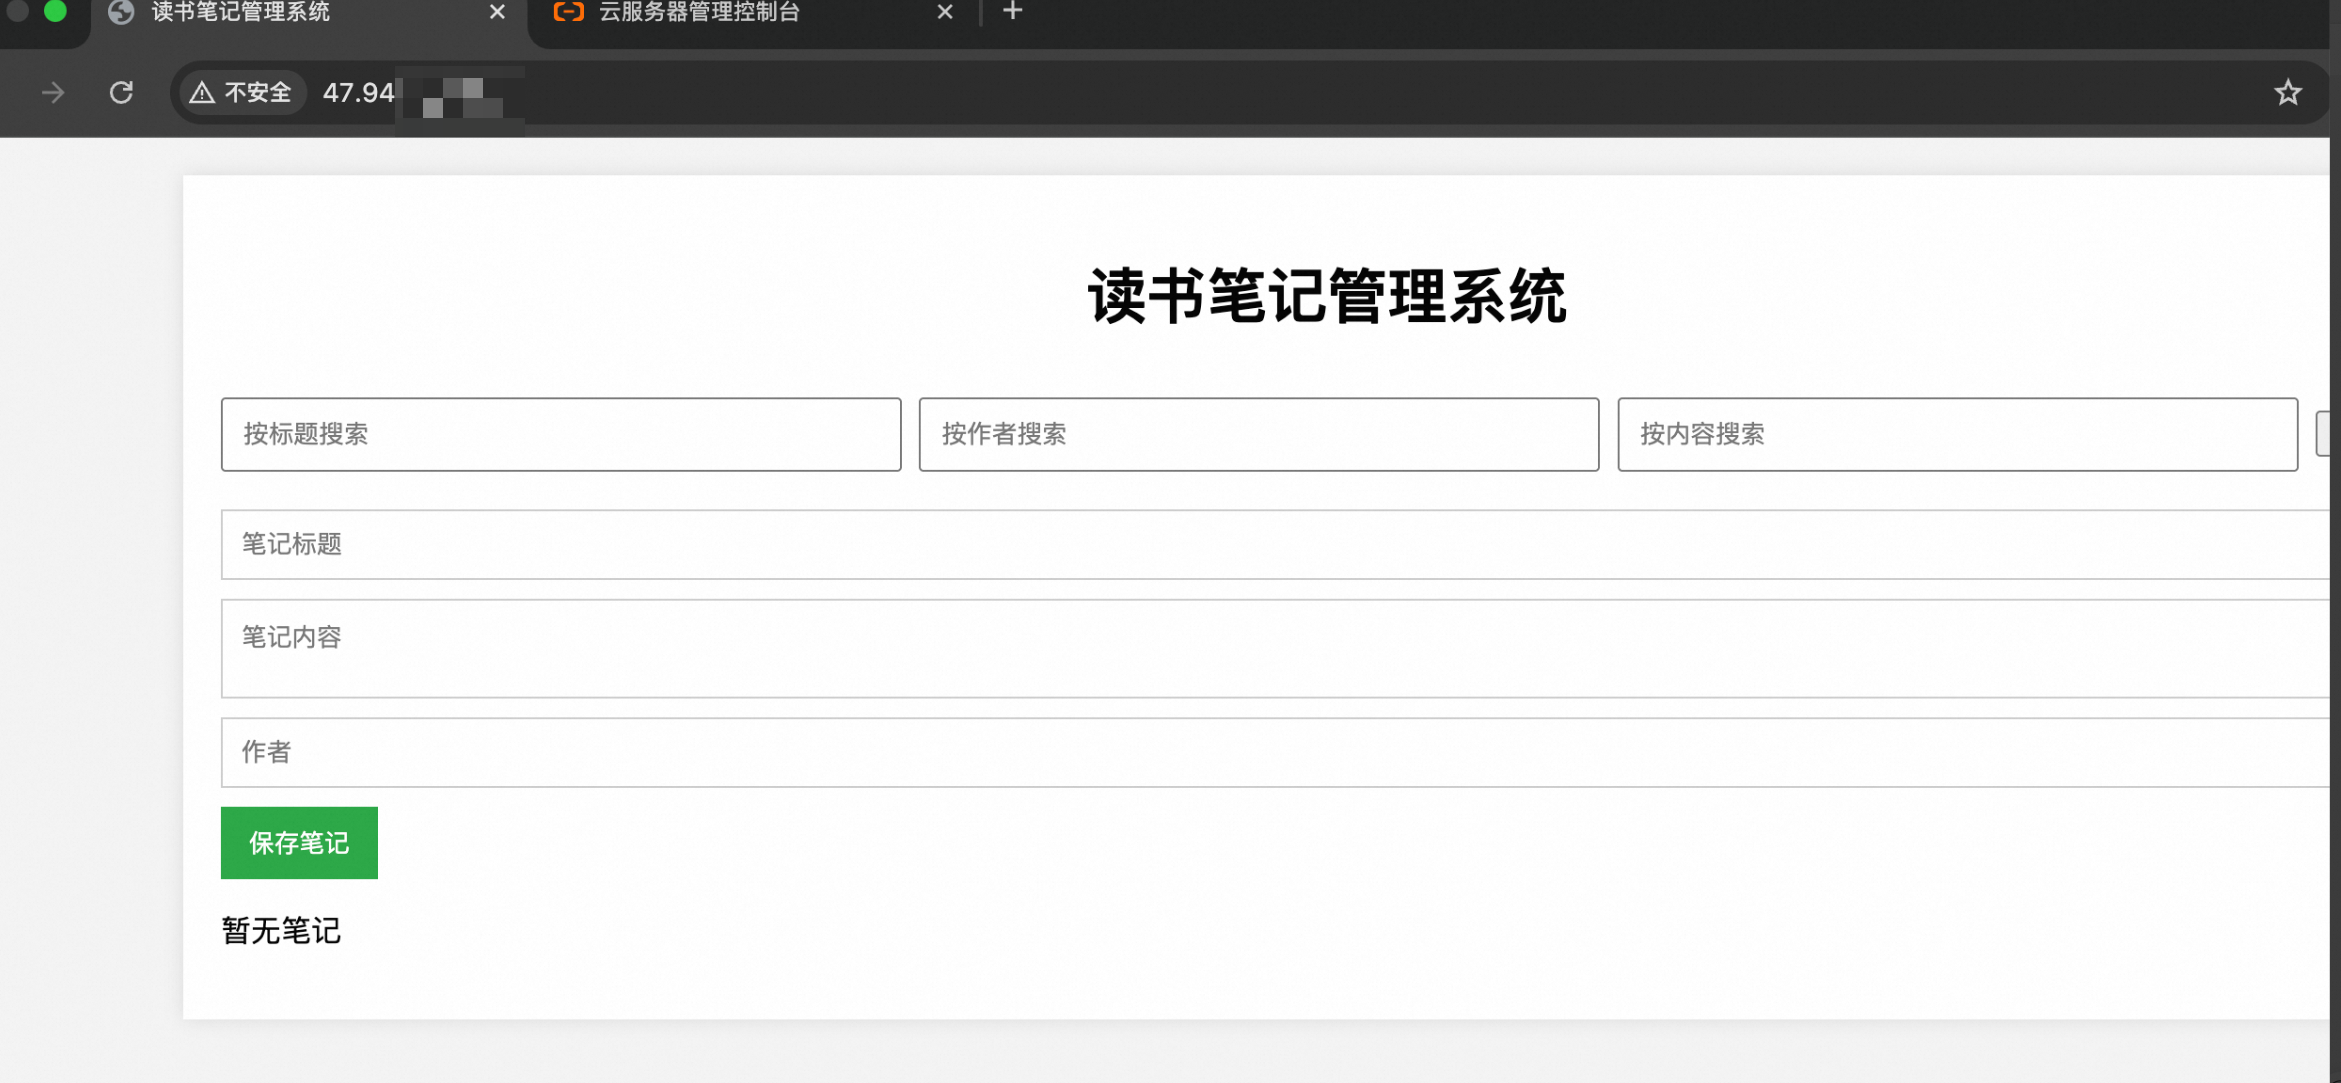Close the 云服务器管理控制台 tab

944,12
